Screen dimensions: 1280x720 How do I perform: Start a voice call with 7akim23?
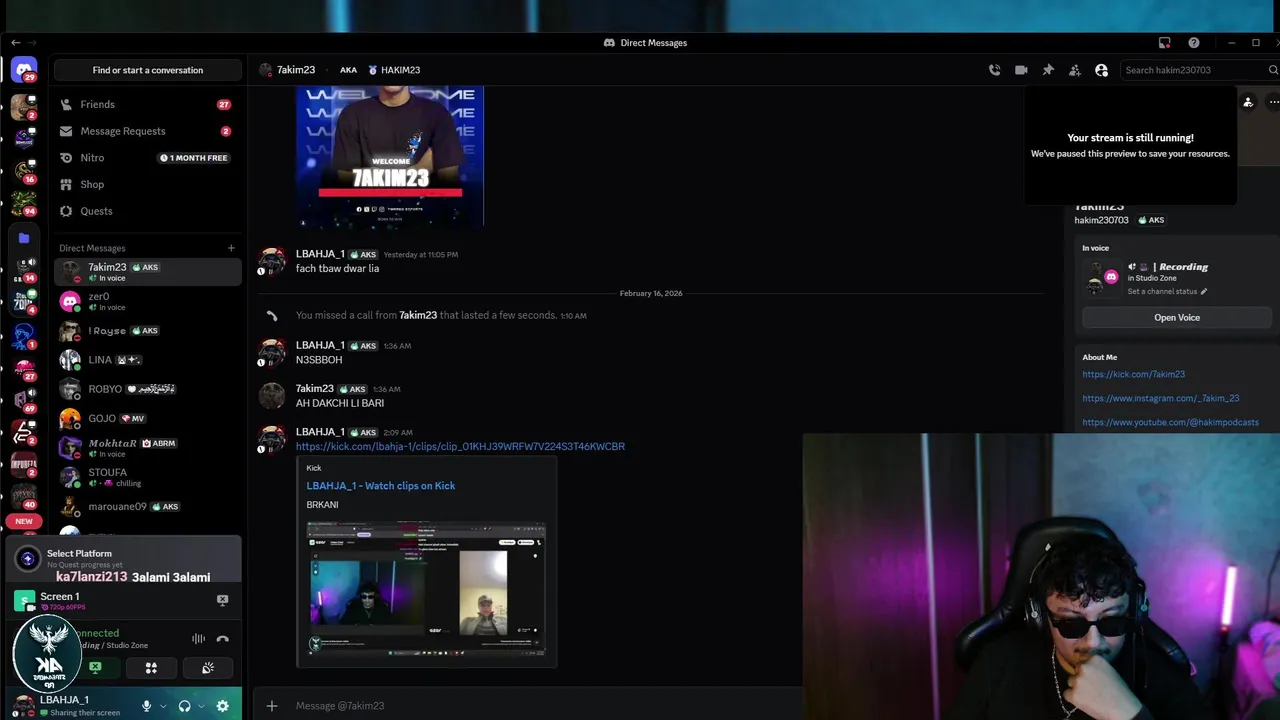click(994, 70)
